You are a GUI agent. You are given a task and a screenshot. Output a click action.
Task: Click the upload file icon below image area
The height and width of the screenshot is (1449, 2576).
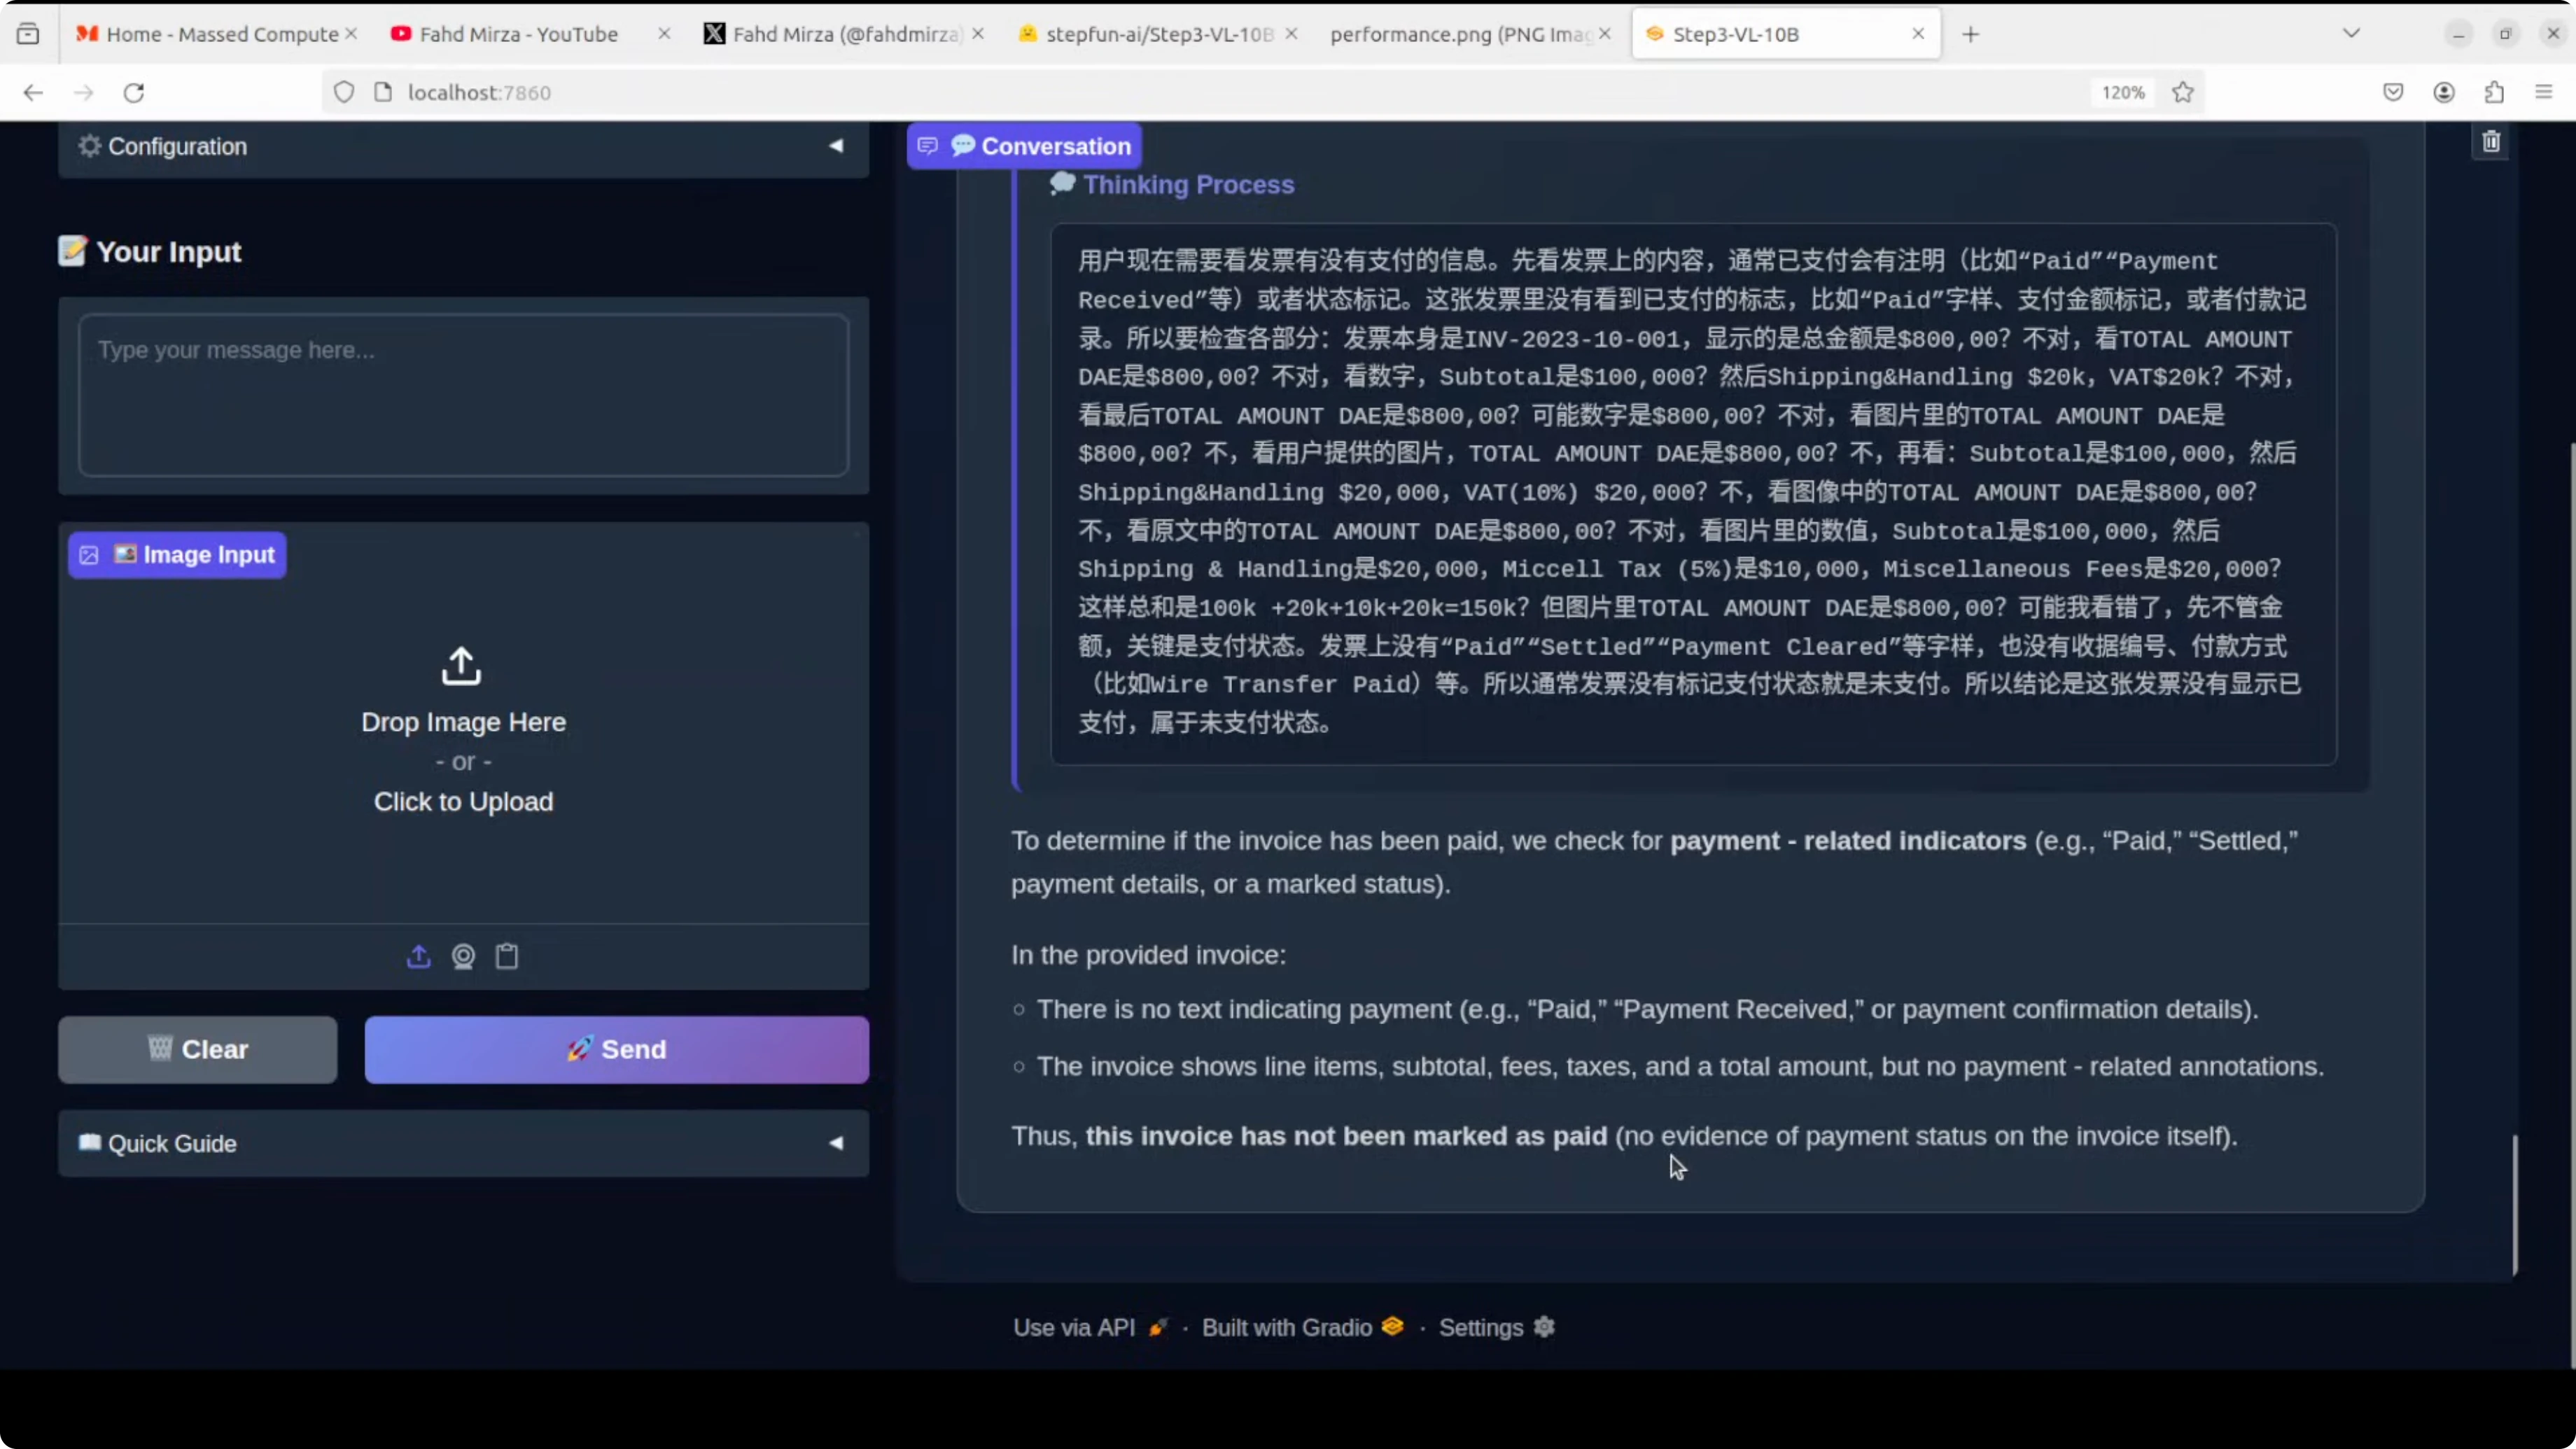coord(418,956)
